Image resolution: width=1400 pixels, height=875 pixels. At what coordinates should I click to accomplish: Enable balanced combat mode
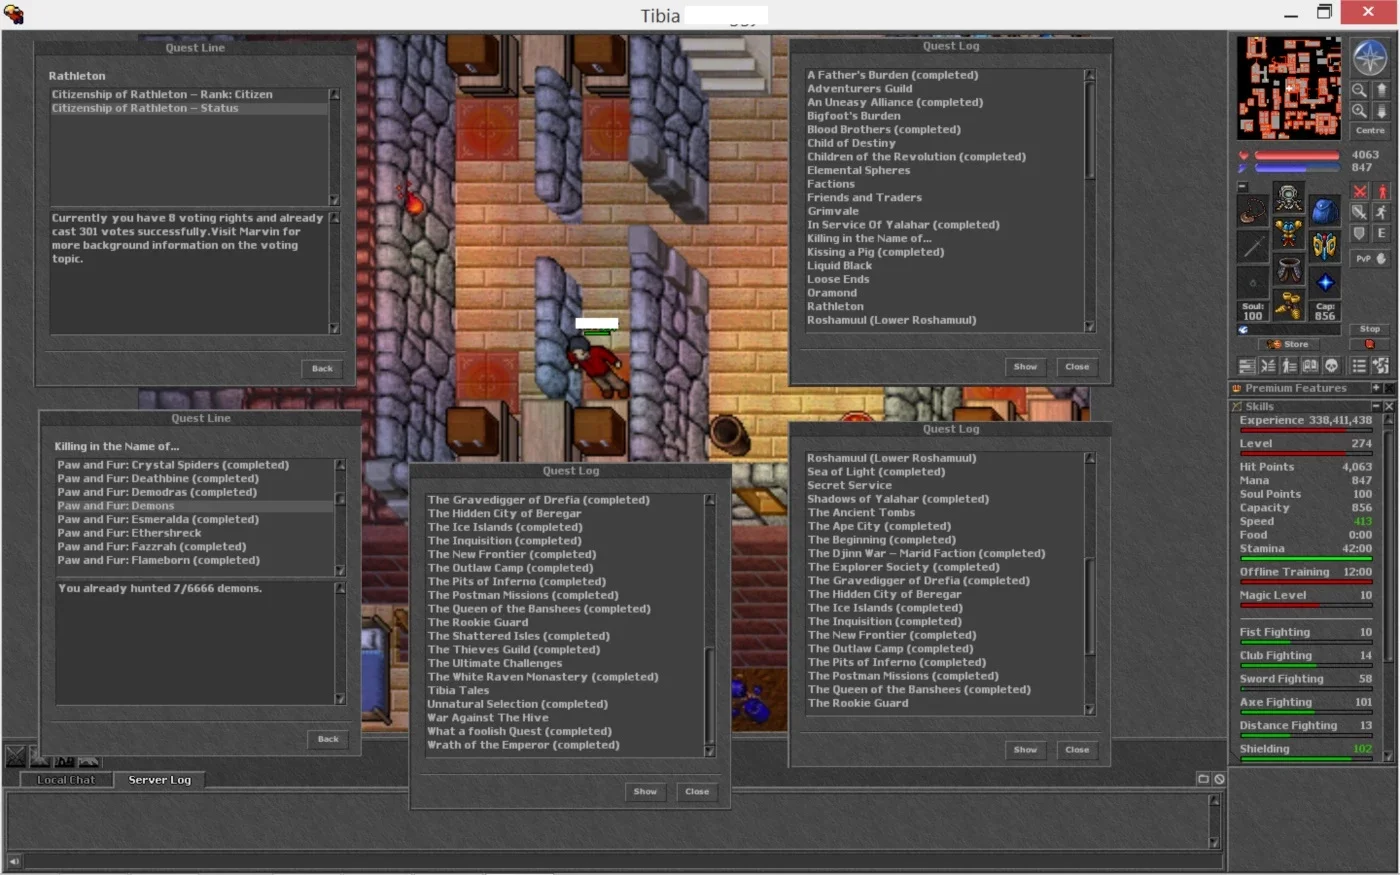point(1360,212)
